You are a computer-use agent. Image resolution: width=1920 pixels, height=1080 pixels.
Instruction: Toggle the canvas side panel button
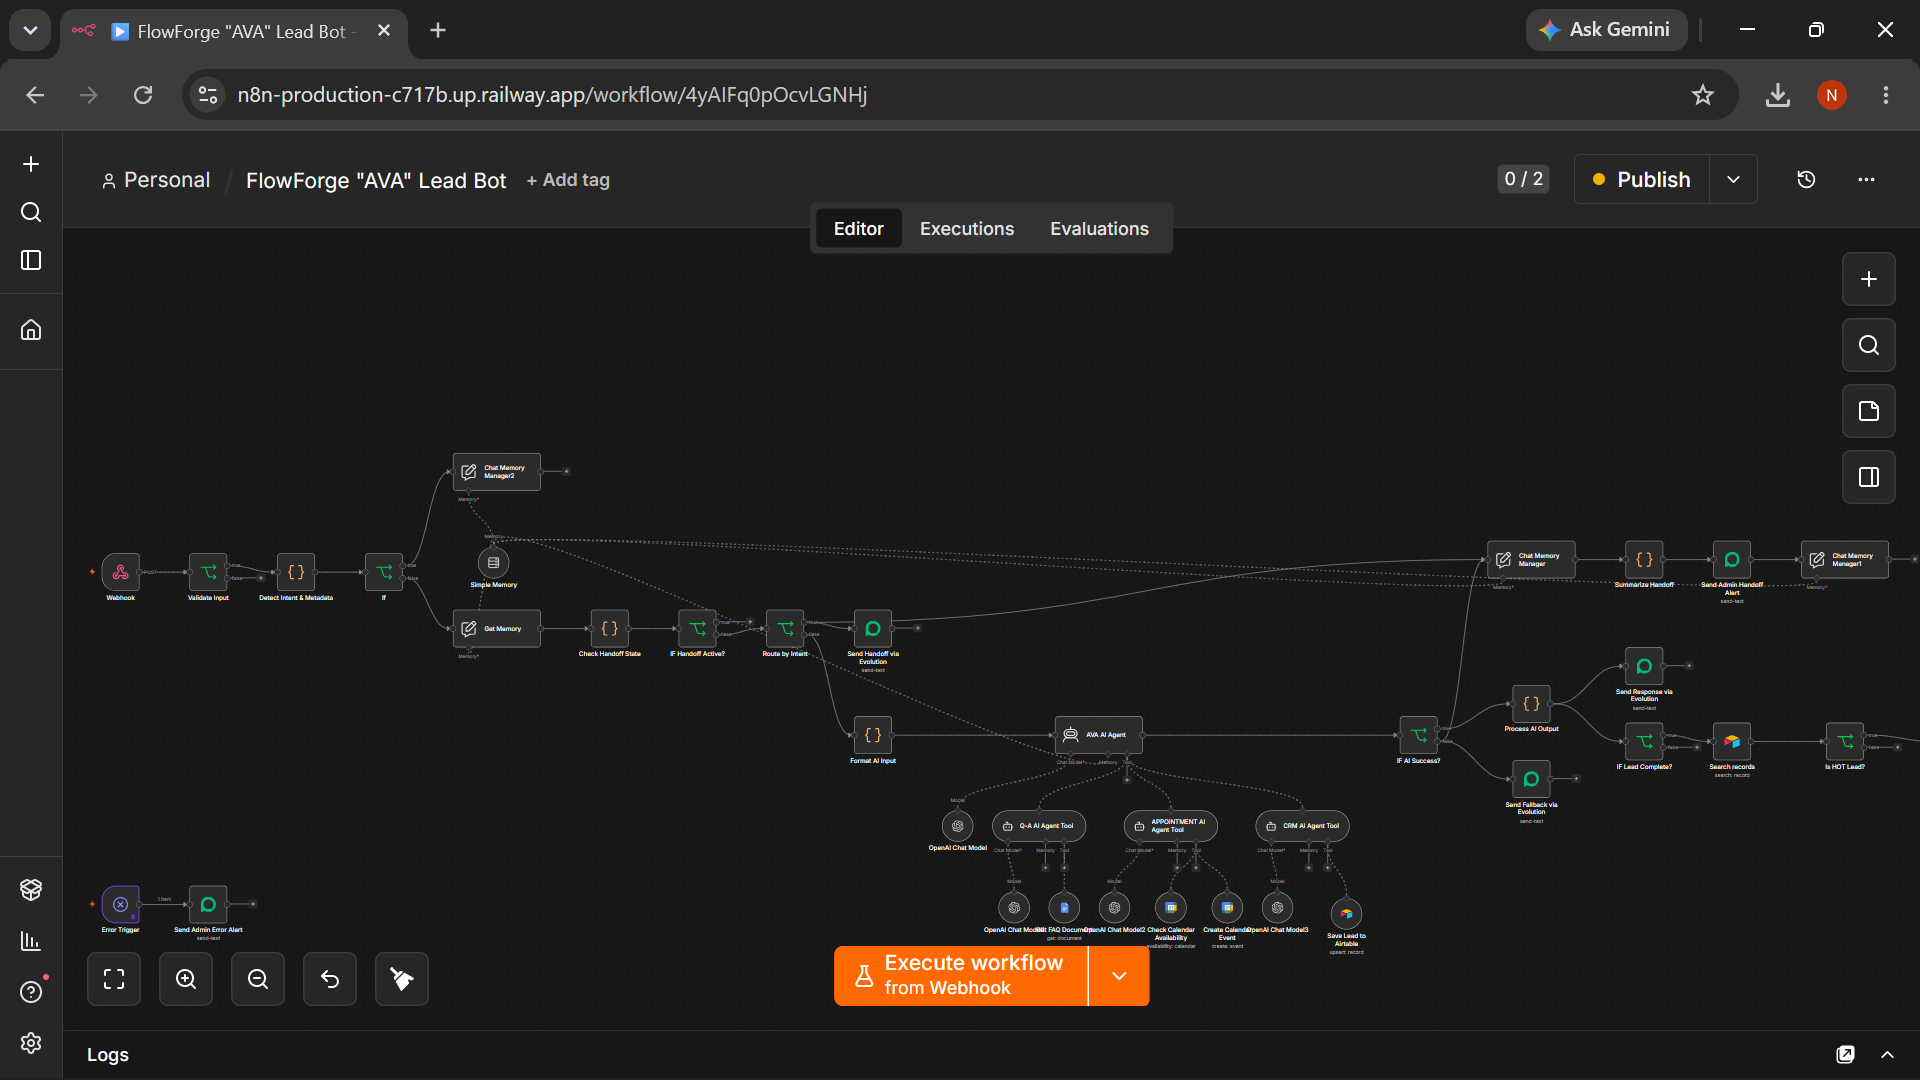click(1869, 477)
